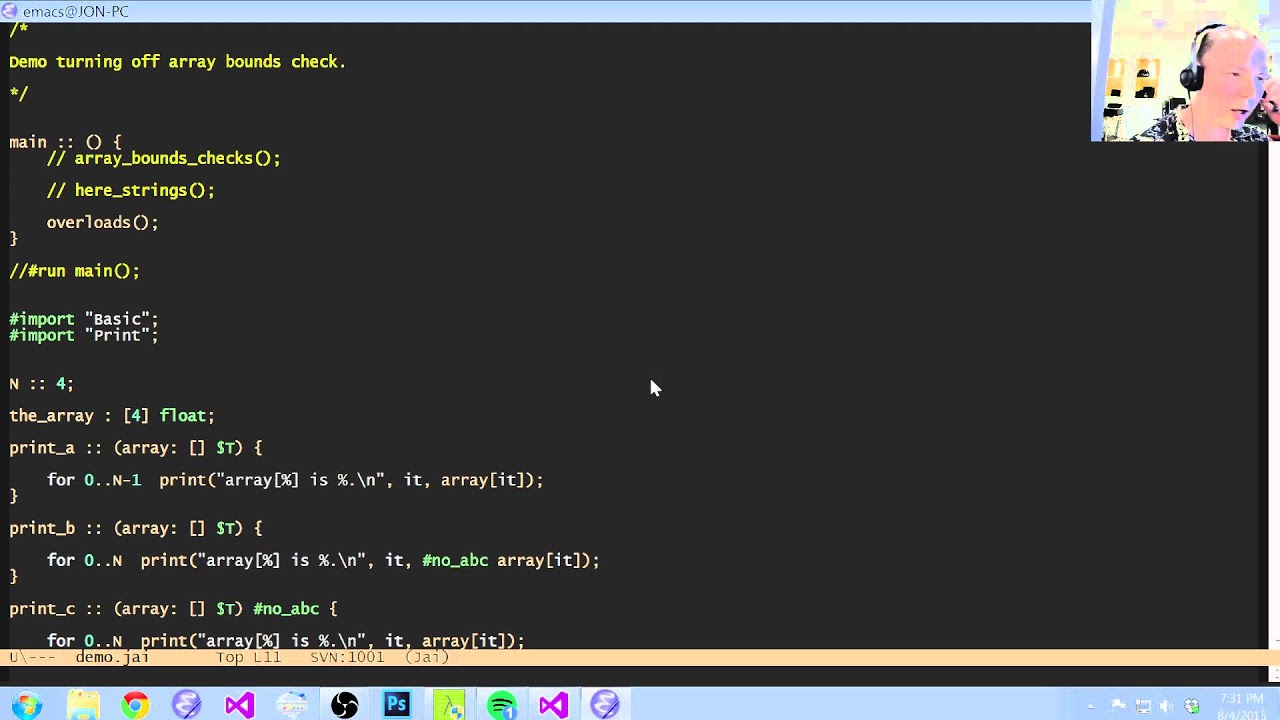Image resolution: width=1280 pixels, height=720 pixels.
Task: Open the Windows Start menu orb
Action: [x=27, y=705]
